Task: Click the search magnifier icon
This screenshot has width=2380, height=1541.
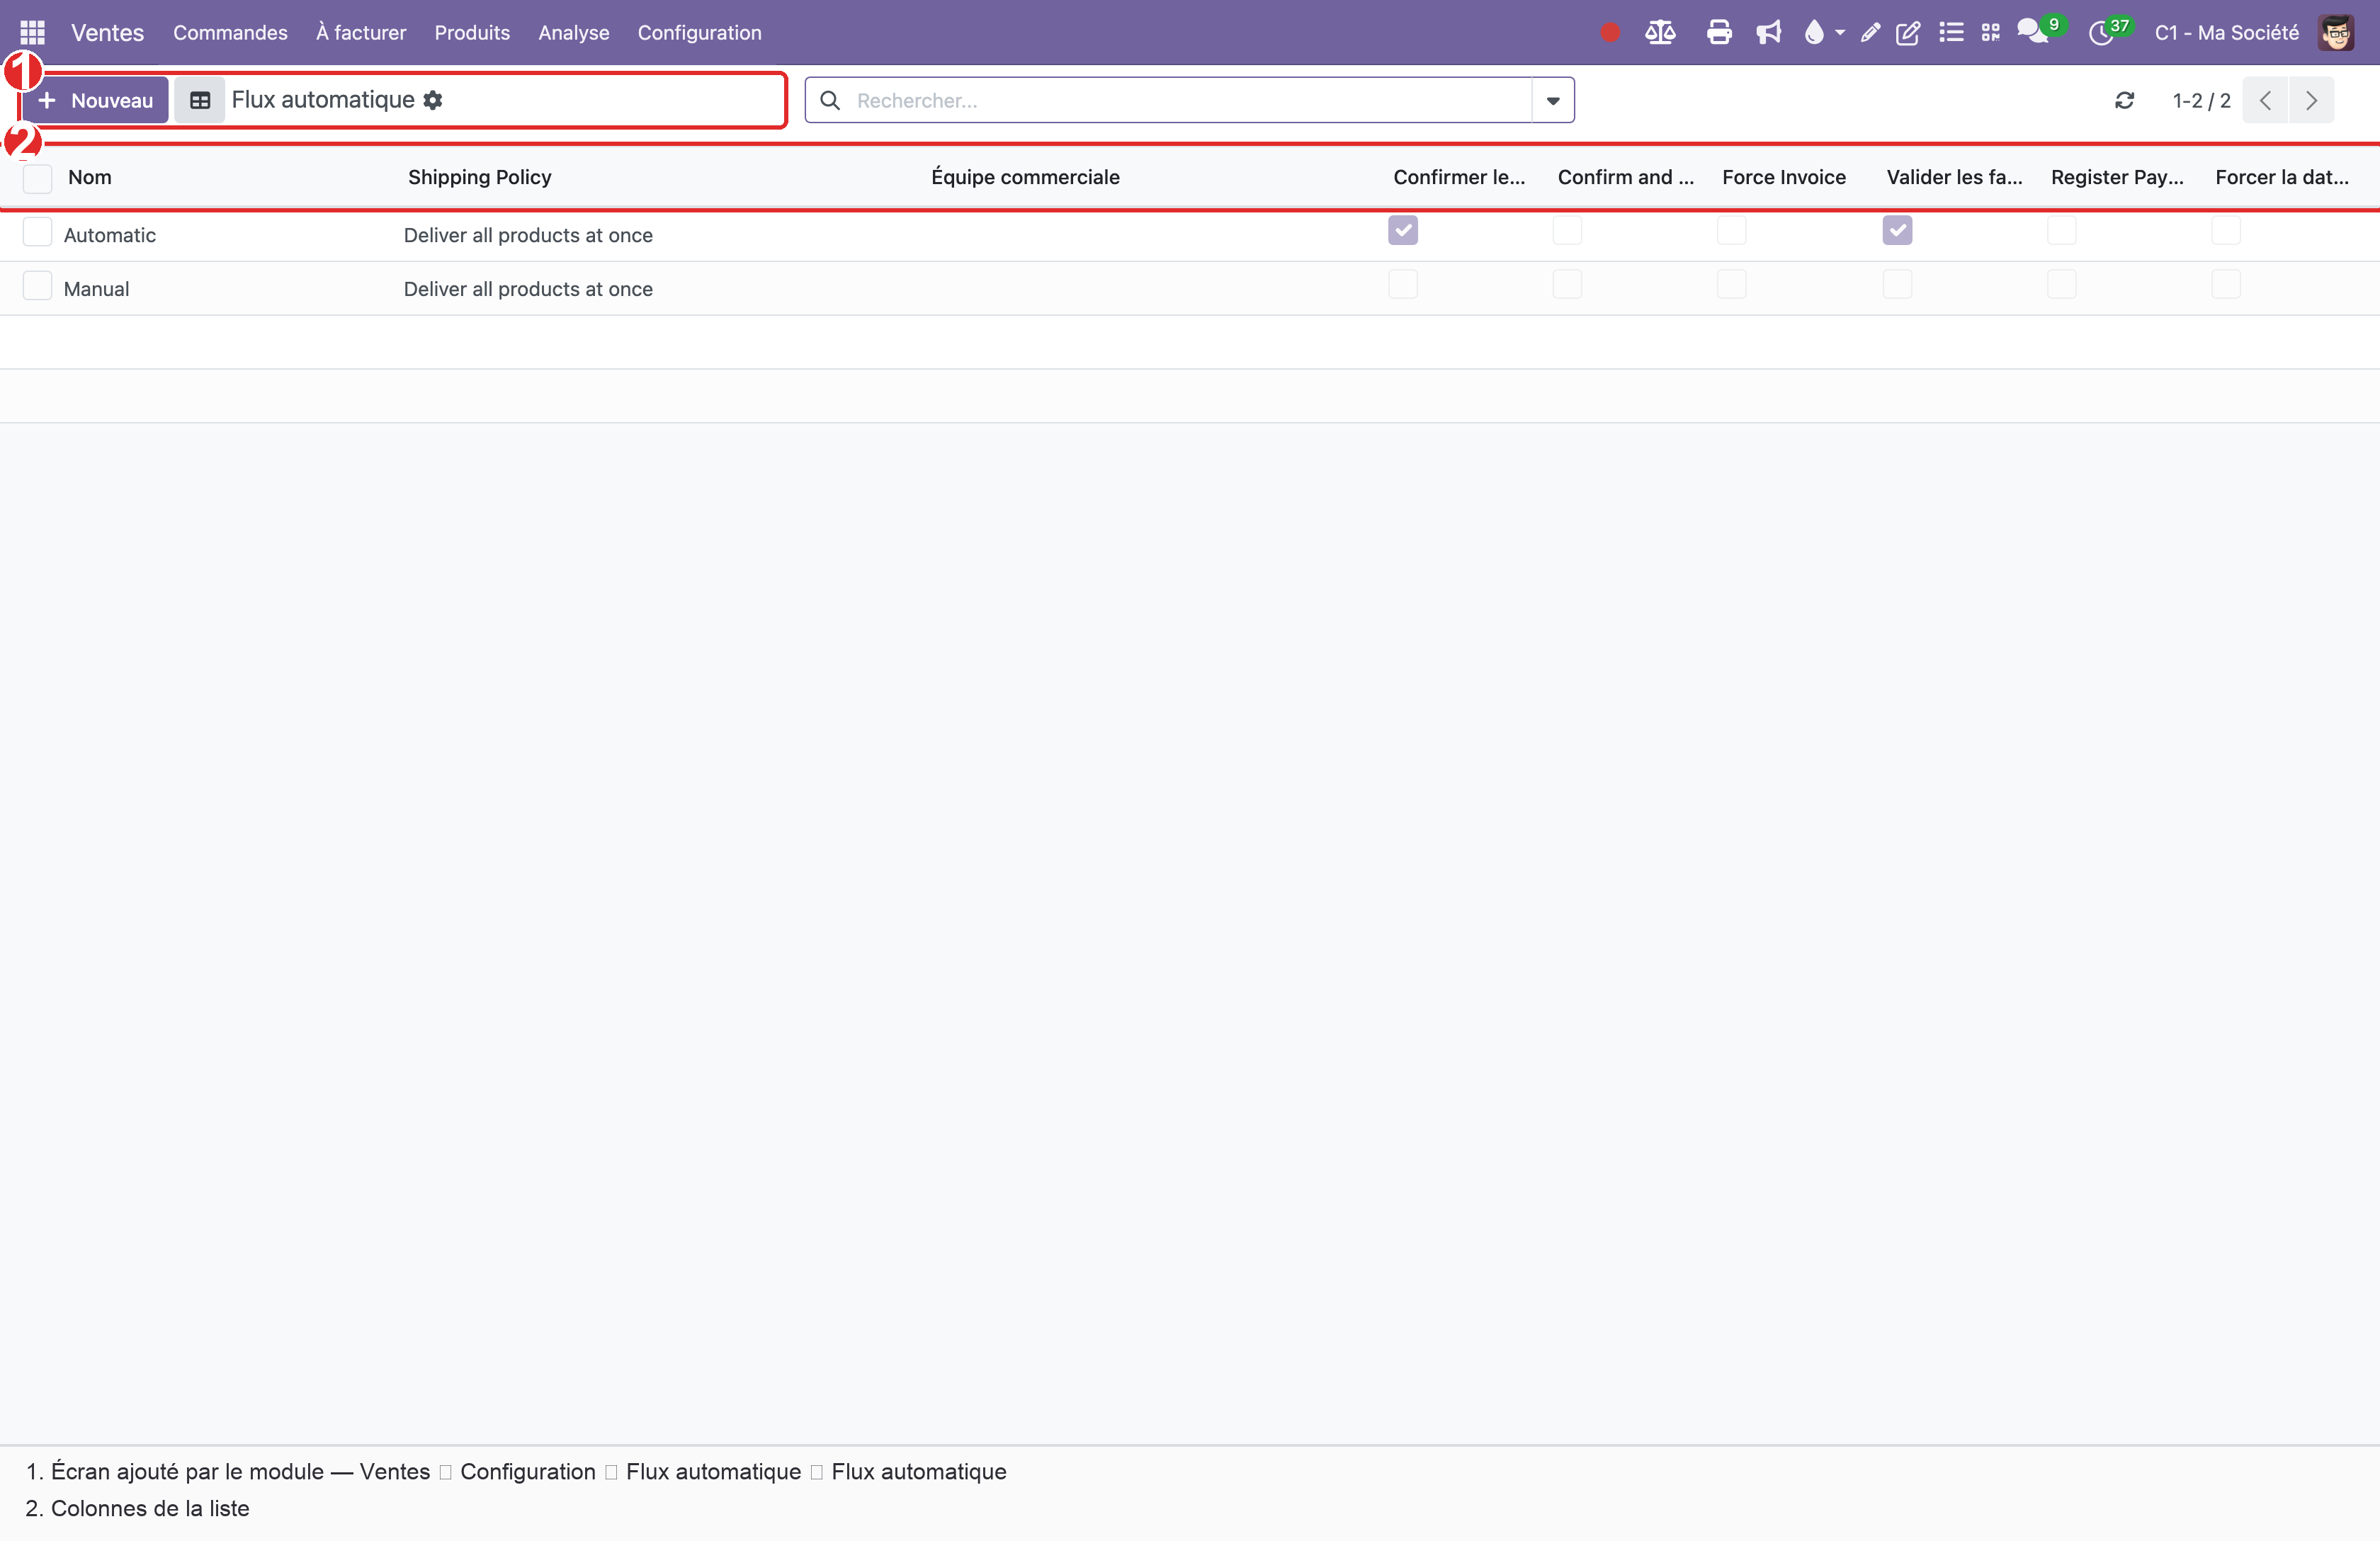Action: (x=830, y=100)
